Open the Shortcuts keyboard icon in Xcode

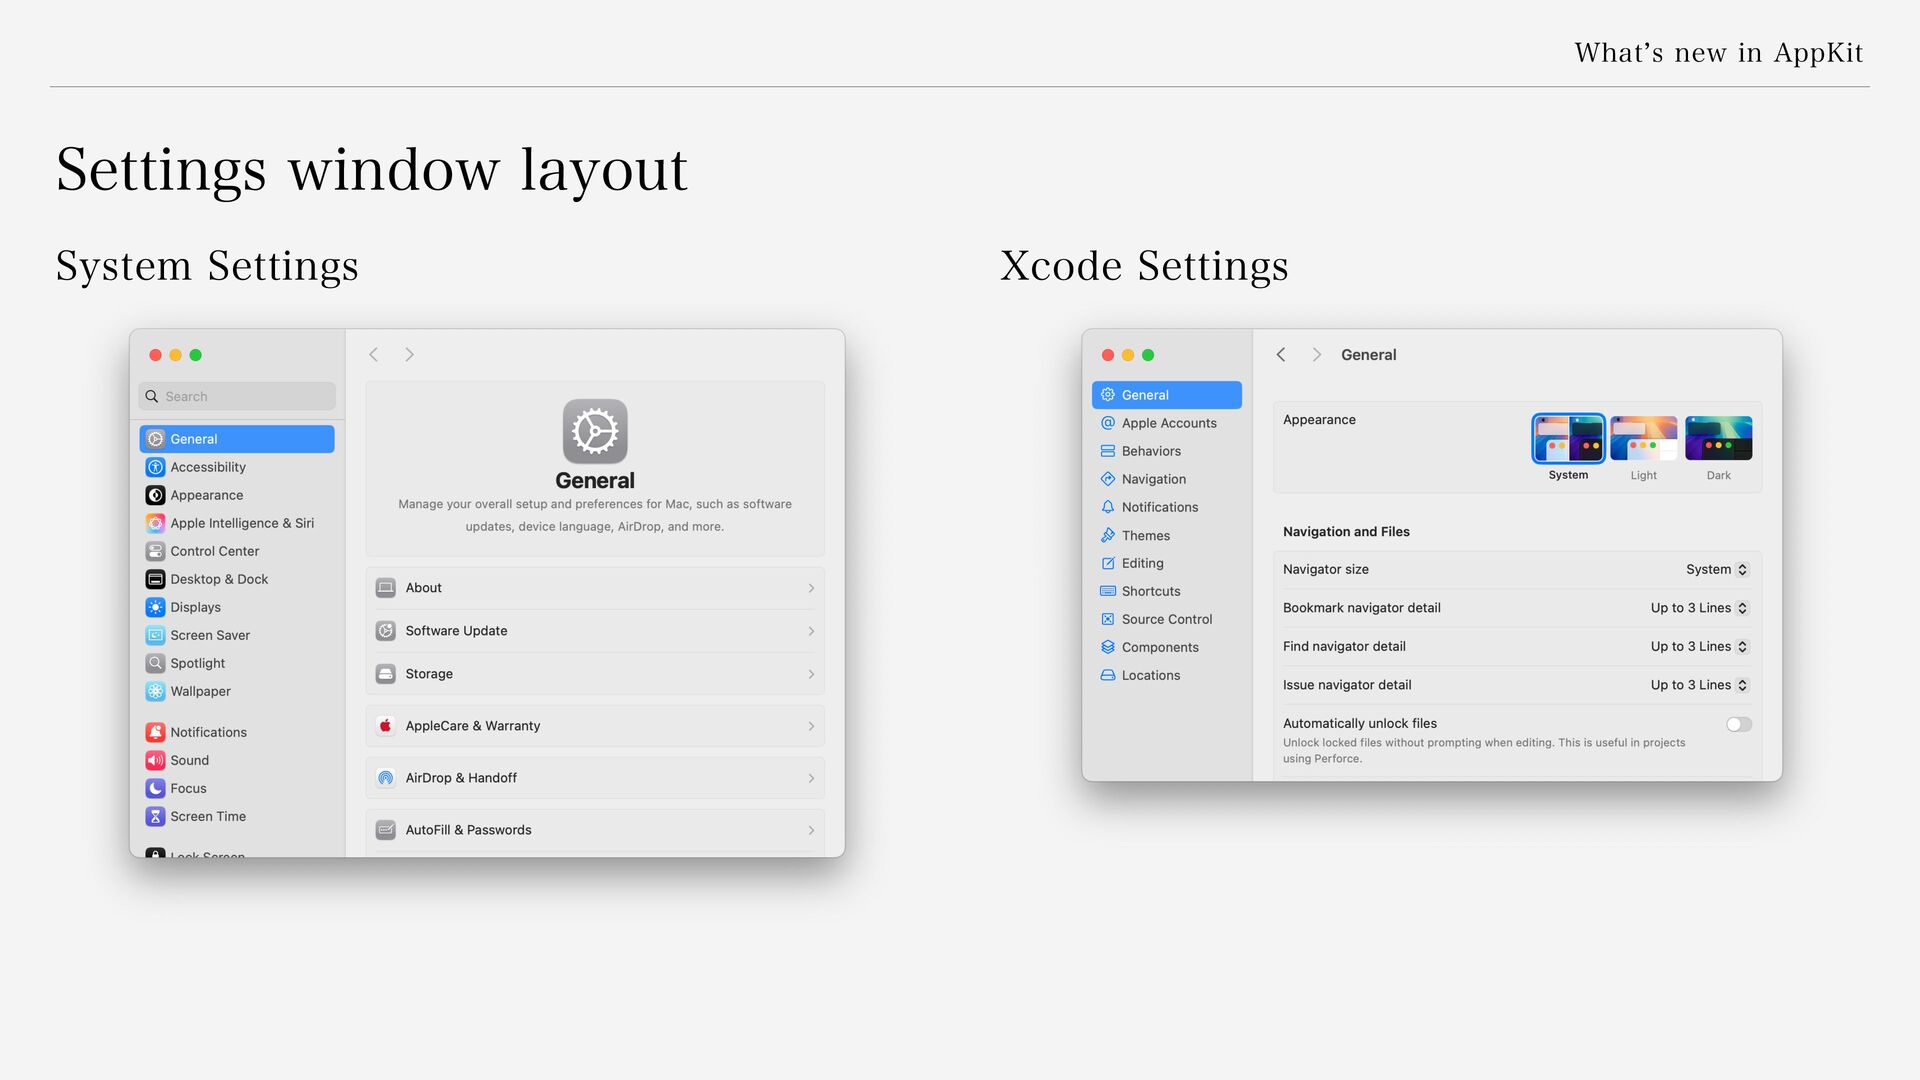tap(1108, 591)
